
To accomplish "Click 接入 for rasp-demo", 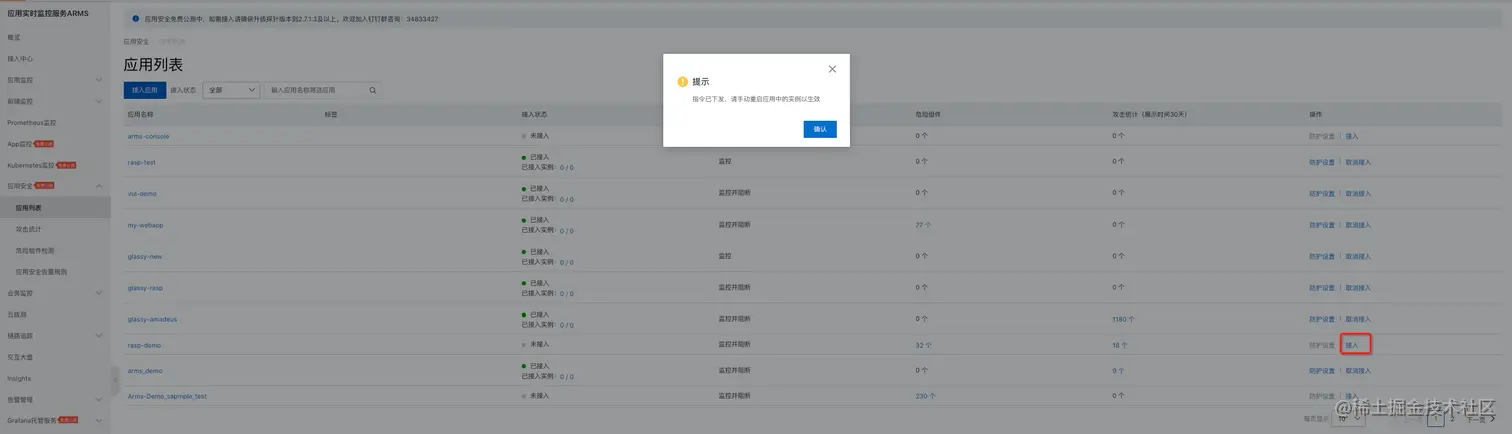I will tap(1352, 345).
